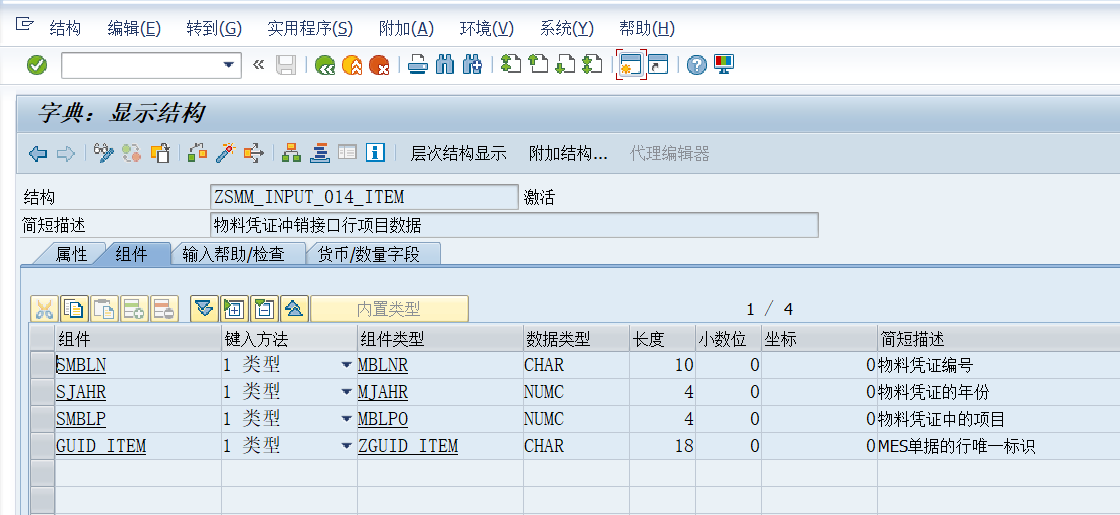The image size is (1120, 515).
Task: Click the 层次结构显示 button
Action: tap(459, 153)
